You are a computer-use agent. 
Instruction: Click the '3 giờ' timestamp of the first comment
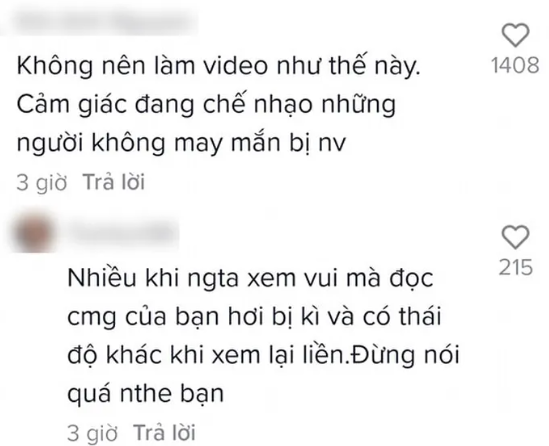42,182
